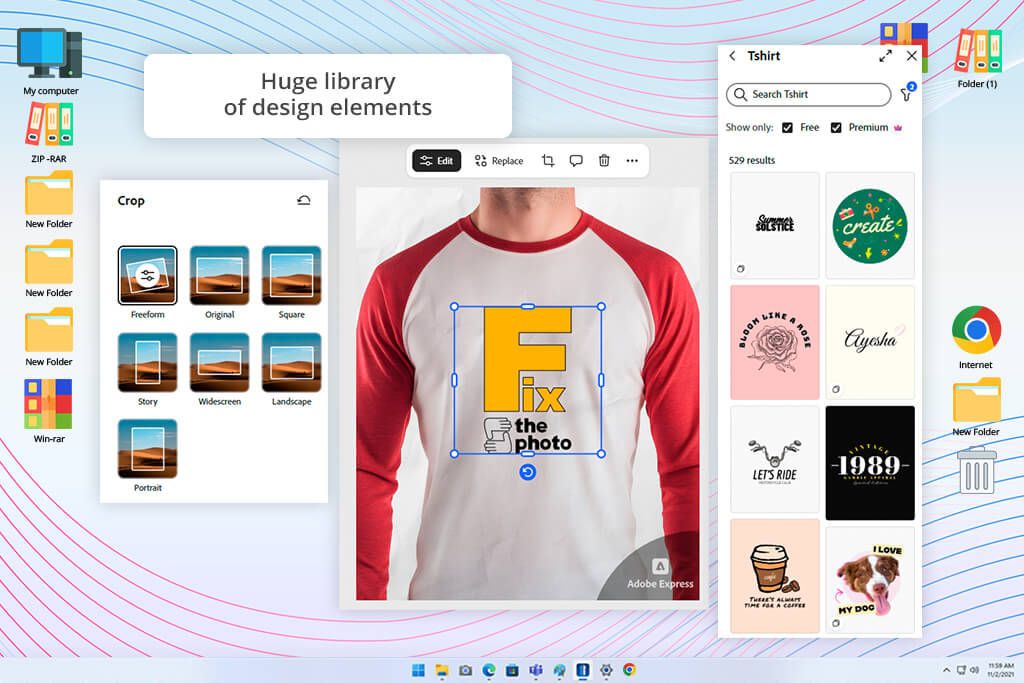Click the 'Fix the photo' design on the shirt

[x=528, y=380]
